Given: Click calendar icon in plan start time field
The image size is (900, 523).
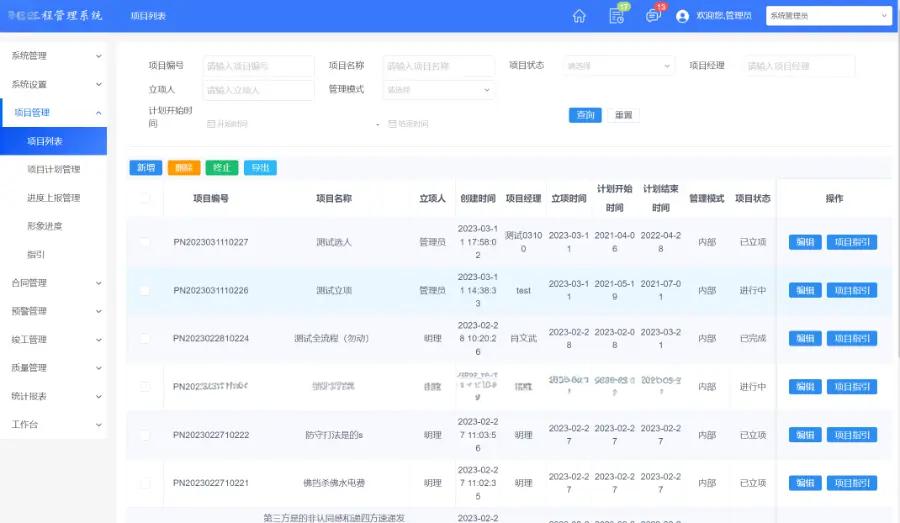Looking at the screenshot, I should click(211, 123).
